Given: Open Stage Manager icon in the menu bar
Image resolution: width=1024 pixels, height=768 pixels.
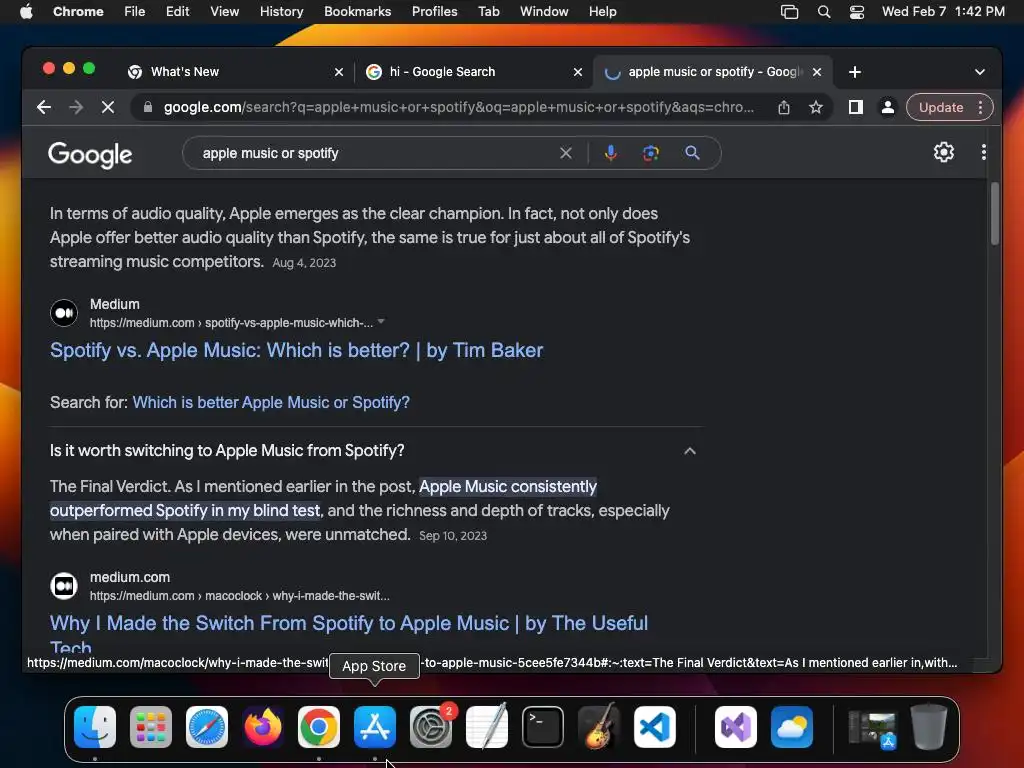Looking at the screenshot, I should coord(790,12).
